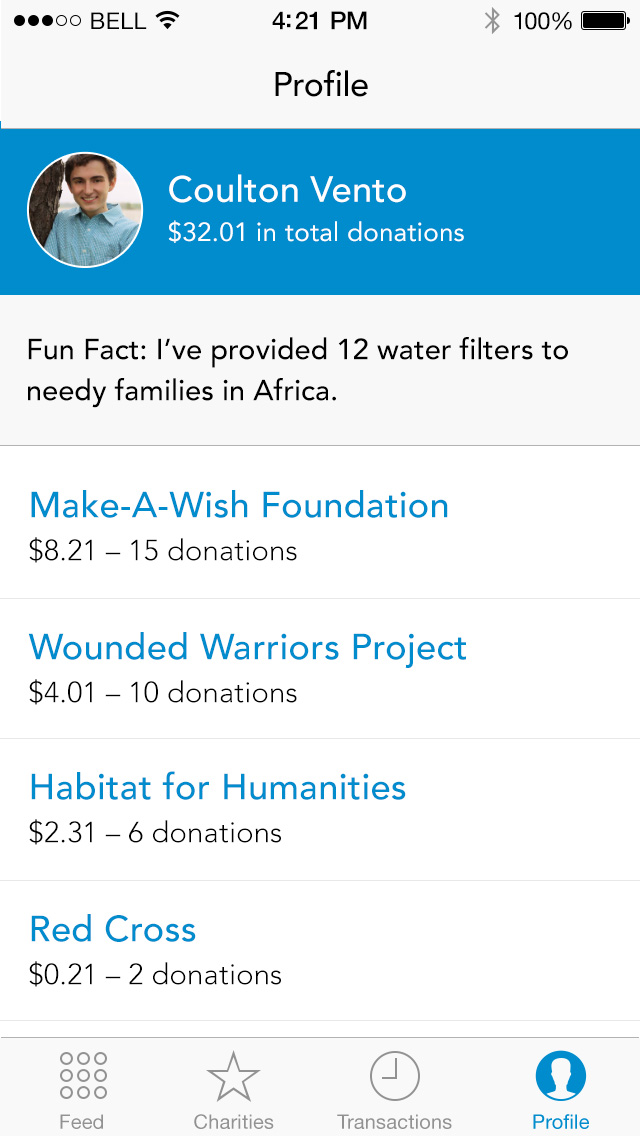Image resolution: width=640 pixels, height=1136 pixels.
Task: Select Habitat for Humanities charity
Action: 218,787
